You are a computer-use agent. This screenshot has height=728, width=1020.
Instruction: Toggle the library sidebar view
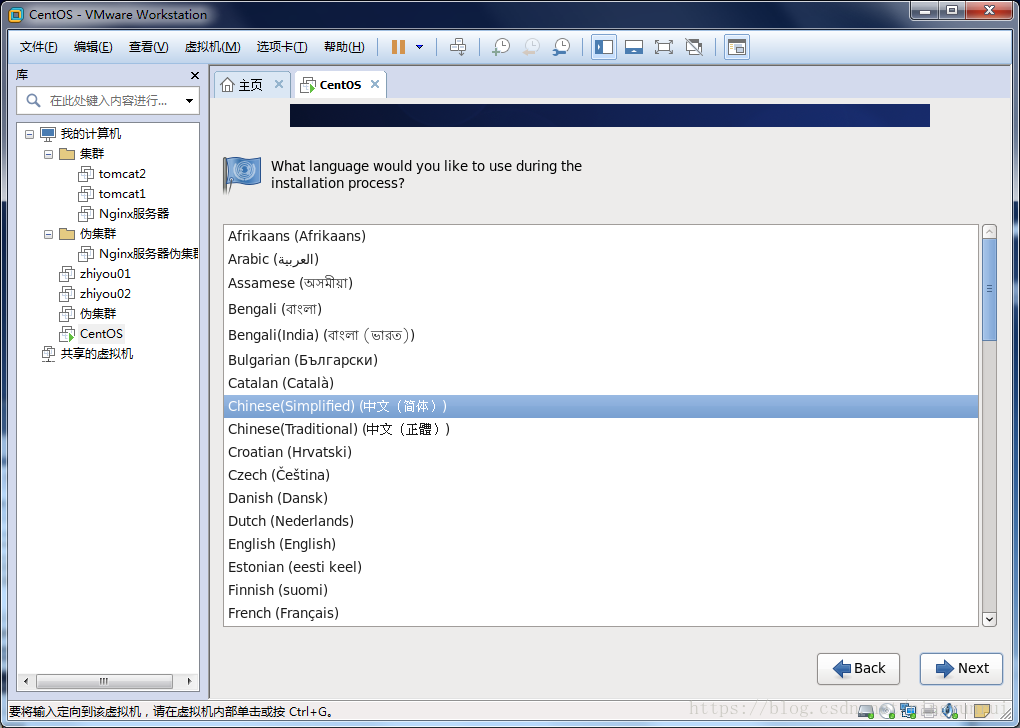[x=604, y=47]
